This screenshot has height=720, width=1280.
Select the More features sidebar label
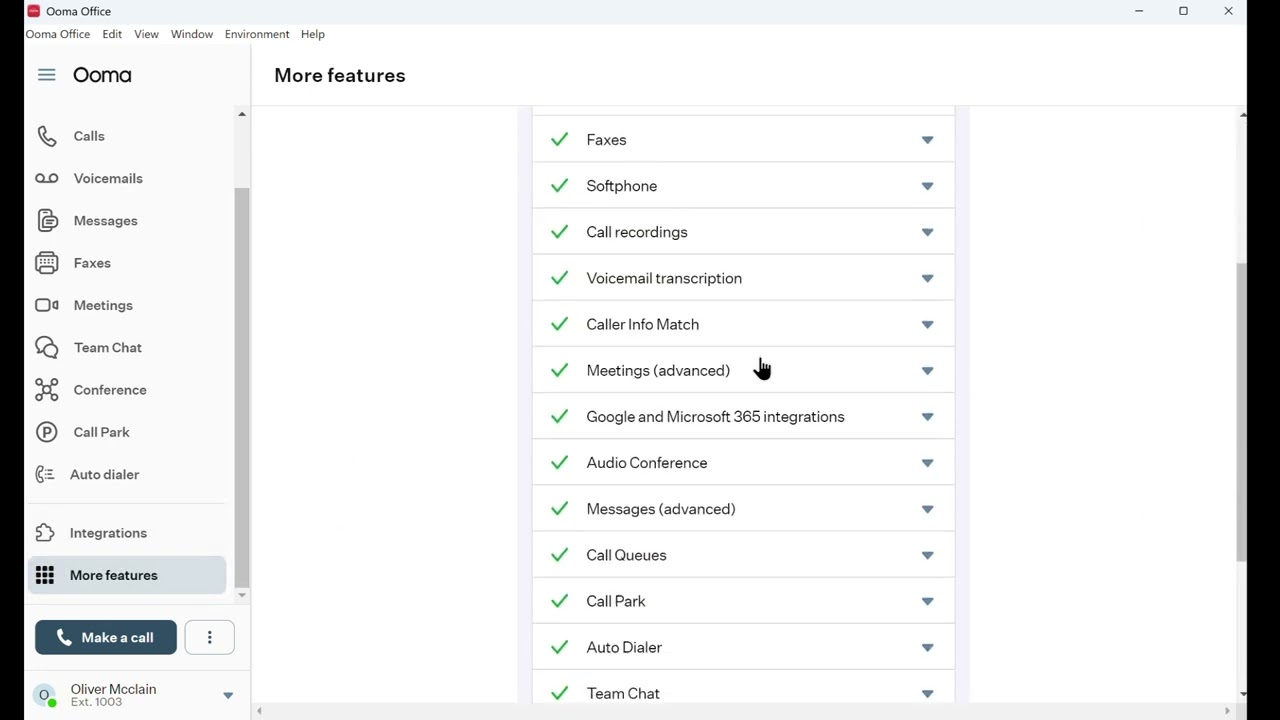pyautogui.click(x=114, y=575)
